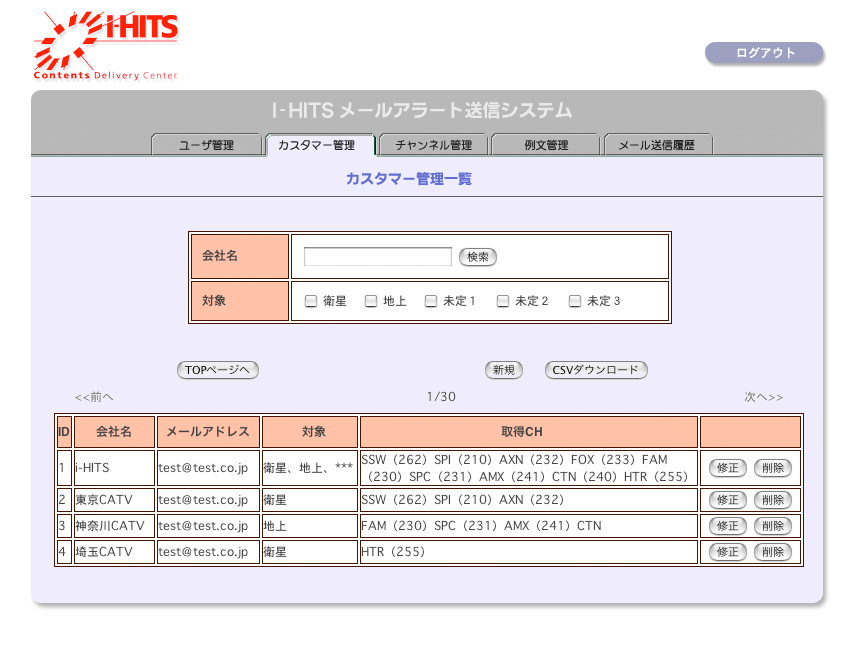850x664 pixels.
Task: Delete the 埼玉CATV row with 削除
Action: 772,552
